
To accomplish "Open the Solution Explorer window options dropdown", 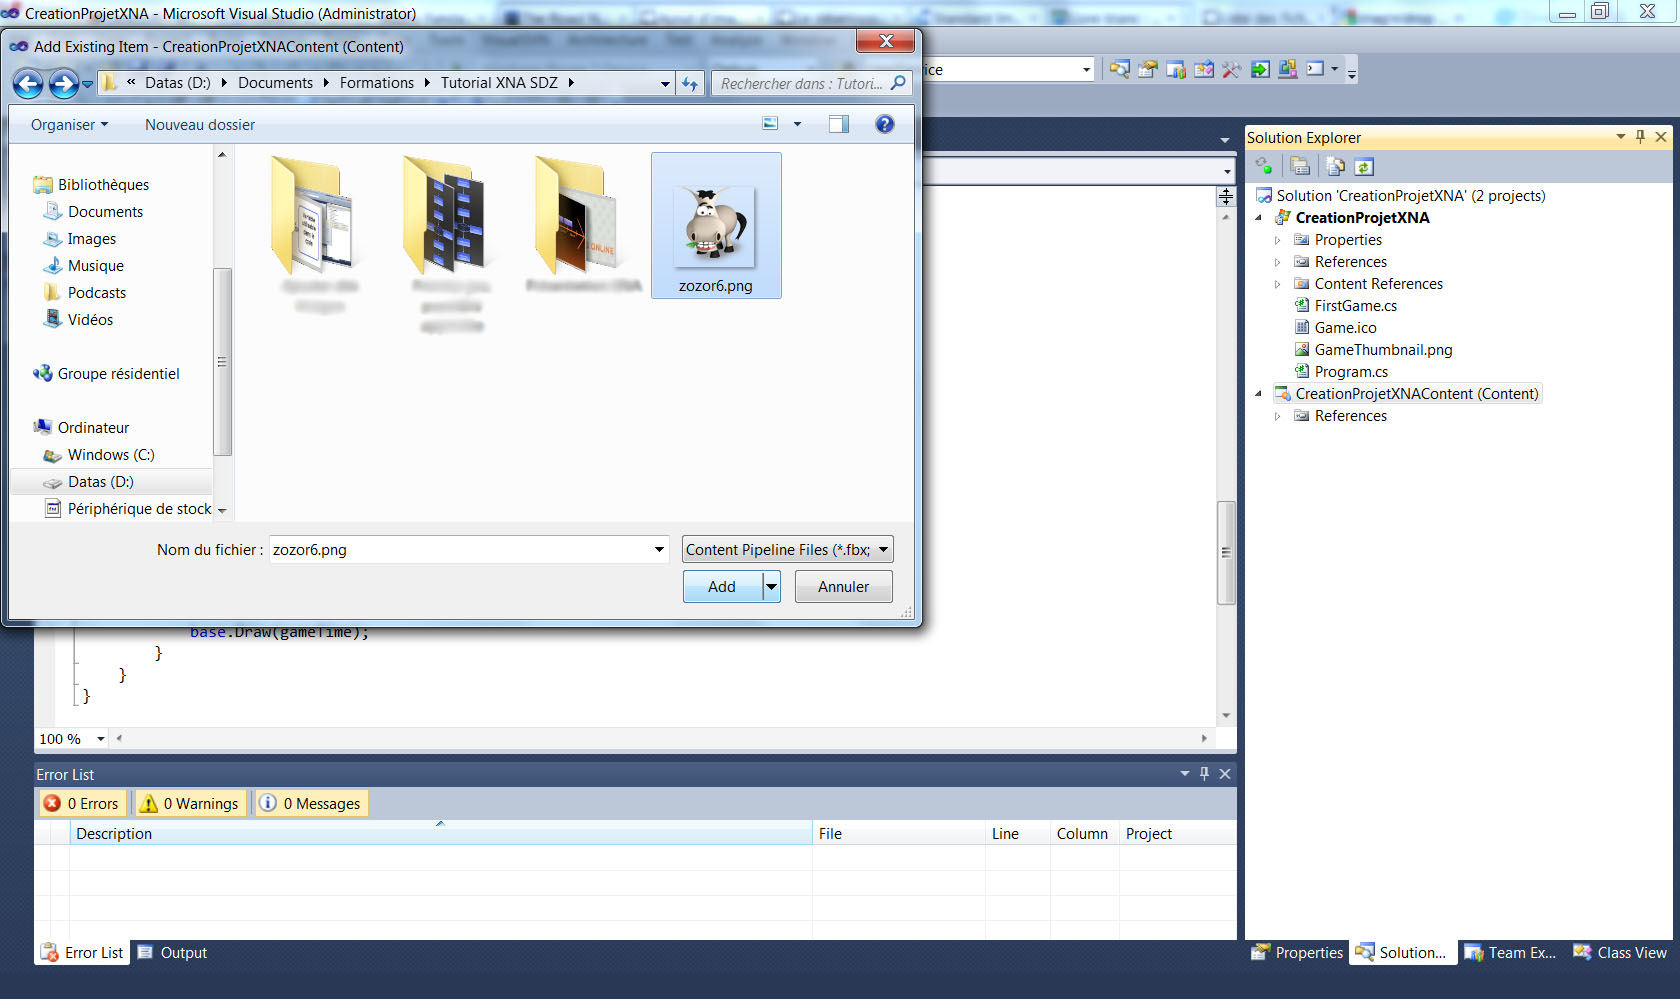I will [1621, 137].
